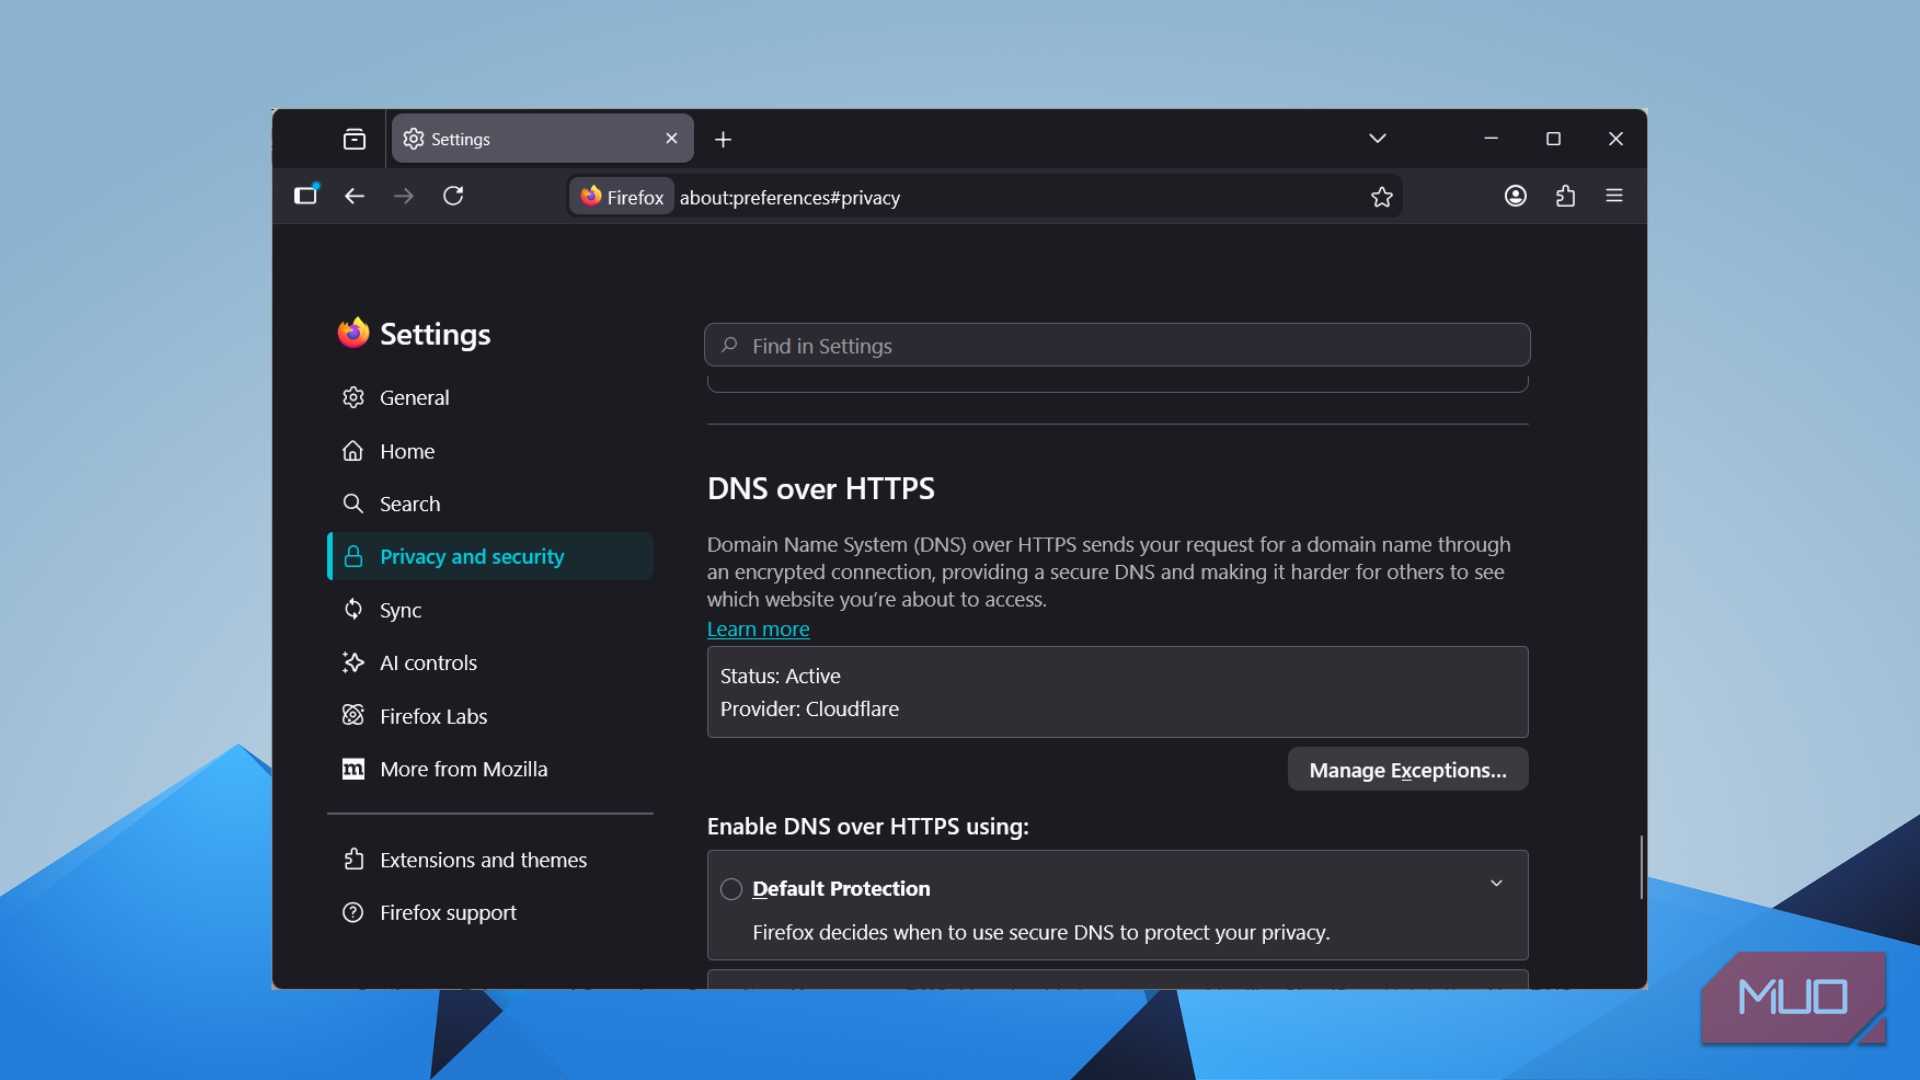Open Firefox support link

(x=490, y=913)
